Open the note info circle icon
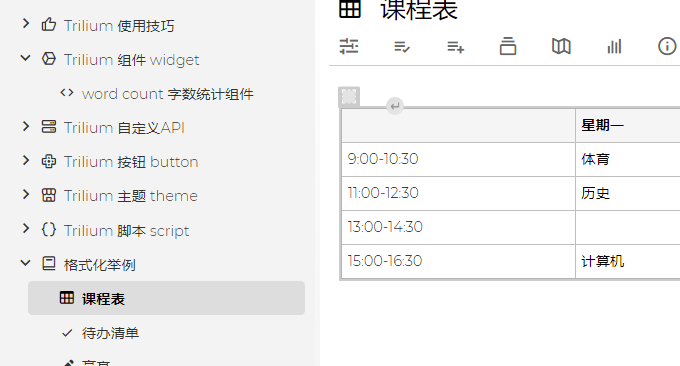 667,46
